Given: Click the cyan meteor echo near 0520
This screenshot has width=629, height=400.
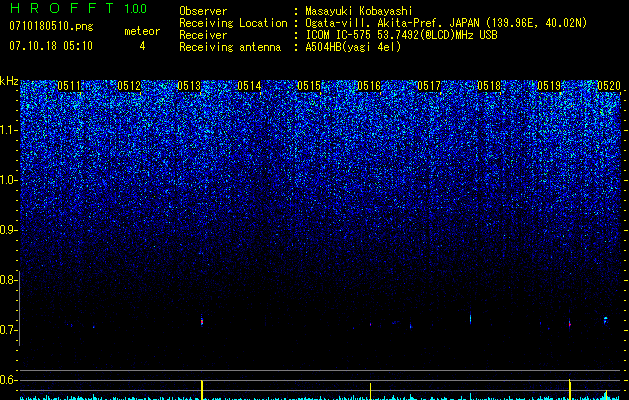Looking at the screenshot, I should 606,320.
